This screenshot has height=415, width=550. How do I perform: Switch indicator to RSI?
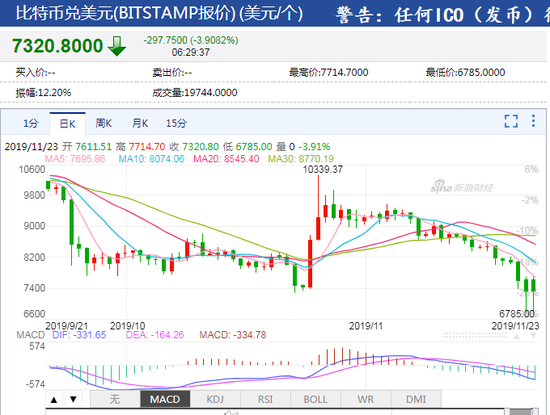click(265, 399)
